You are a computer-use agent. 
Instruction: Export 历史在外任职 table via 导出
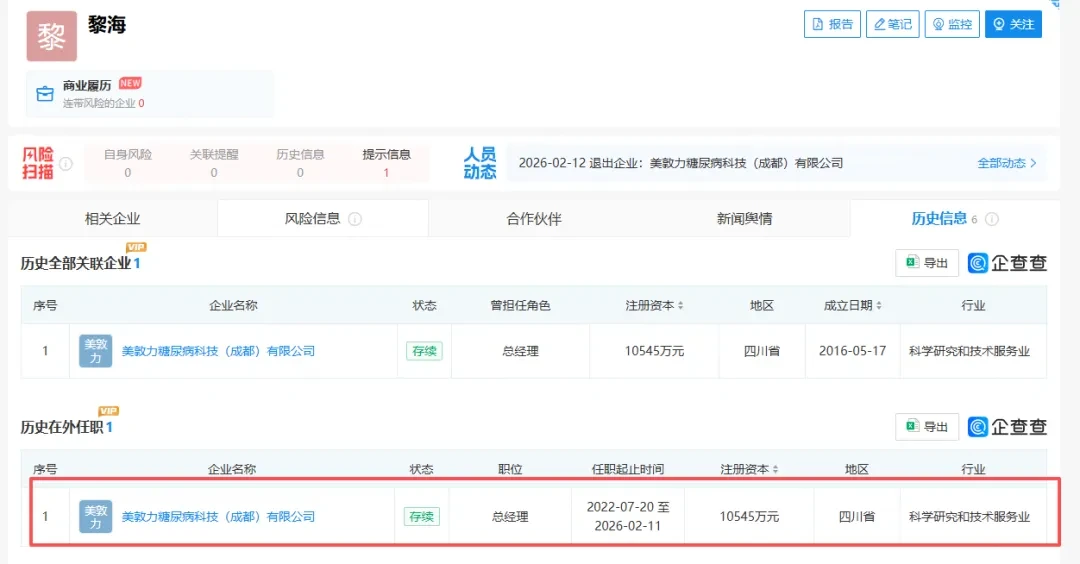tap(927, 427)
